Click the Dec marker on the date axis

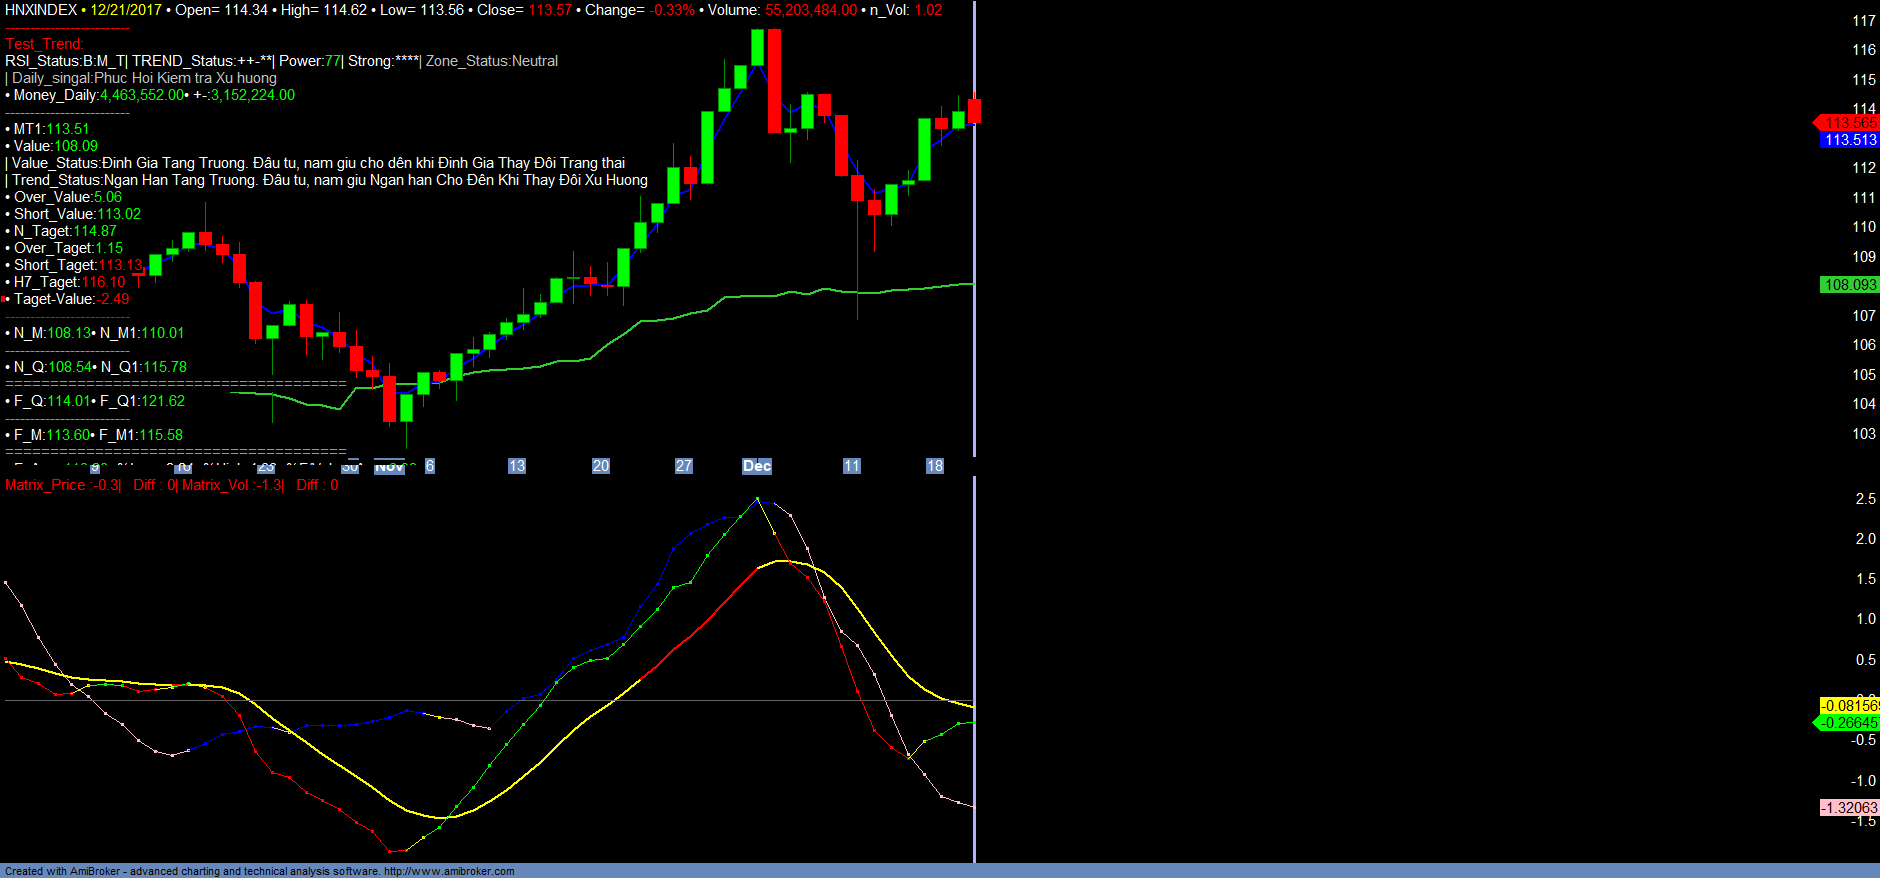tap(757, 466)
